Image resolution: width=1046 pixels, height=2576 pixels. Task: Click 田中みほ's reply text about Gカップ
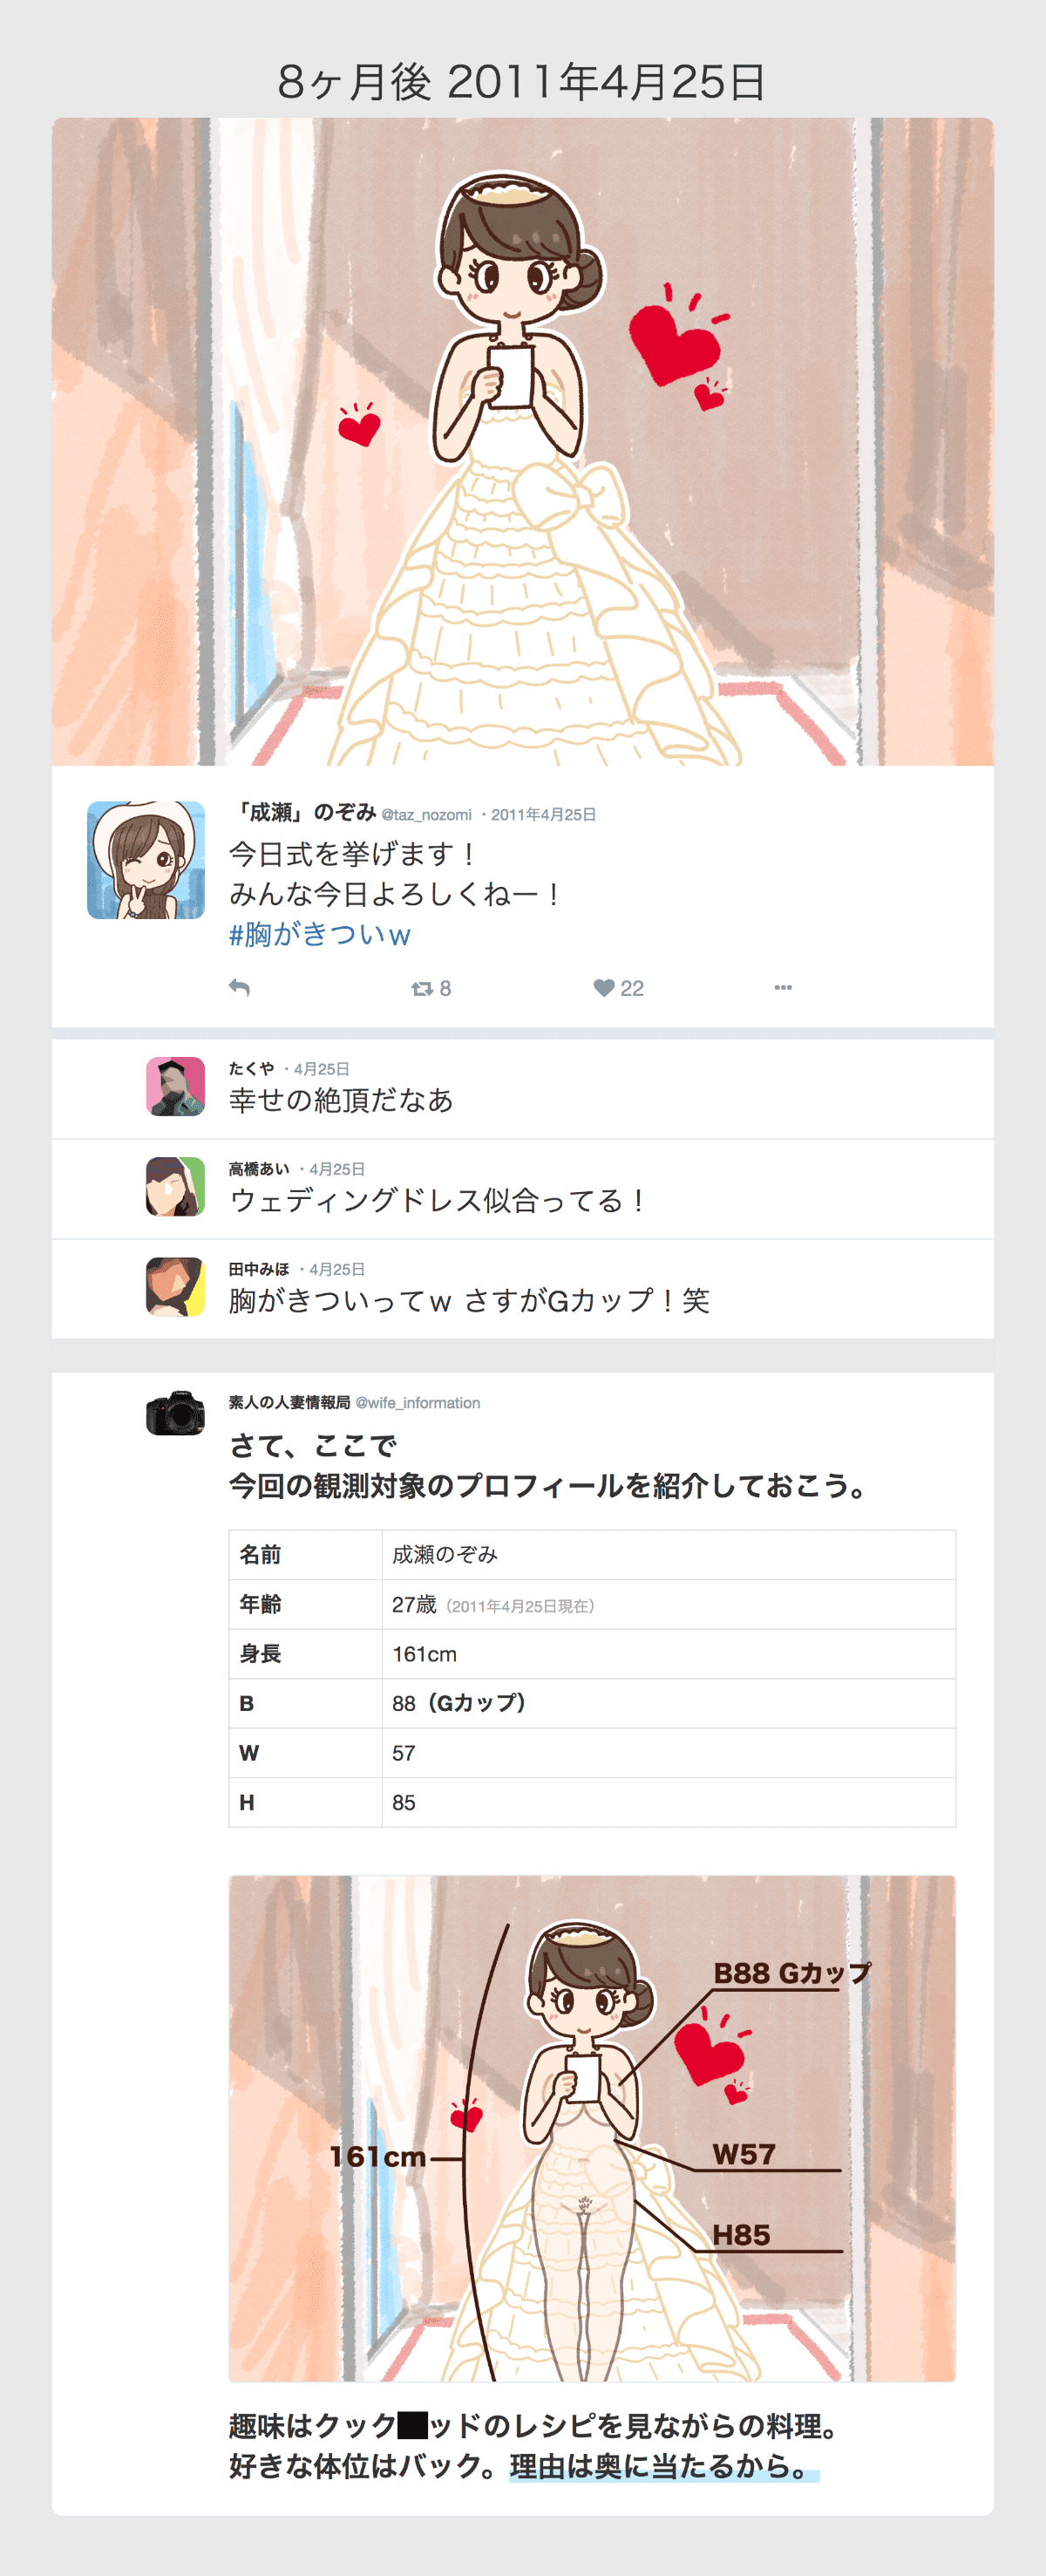469,1300
